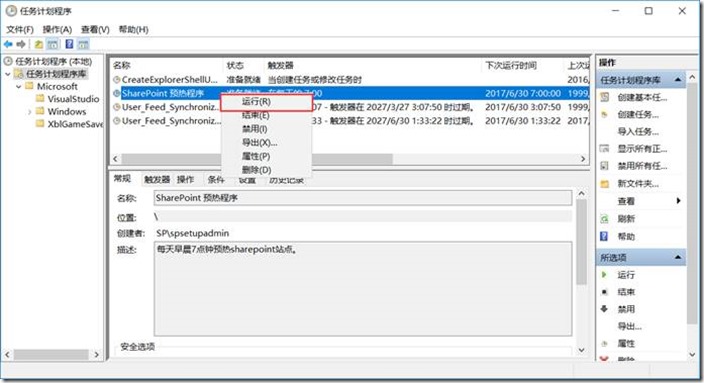This screenshot has height=383, width=704.
Task: Open the 查看(V) menu
Action: 95,30
